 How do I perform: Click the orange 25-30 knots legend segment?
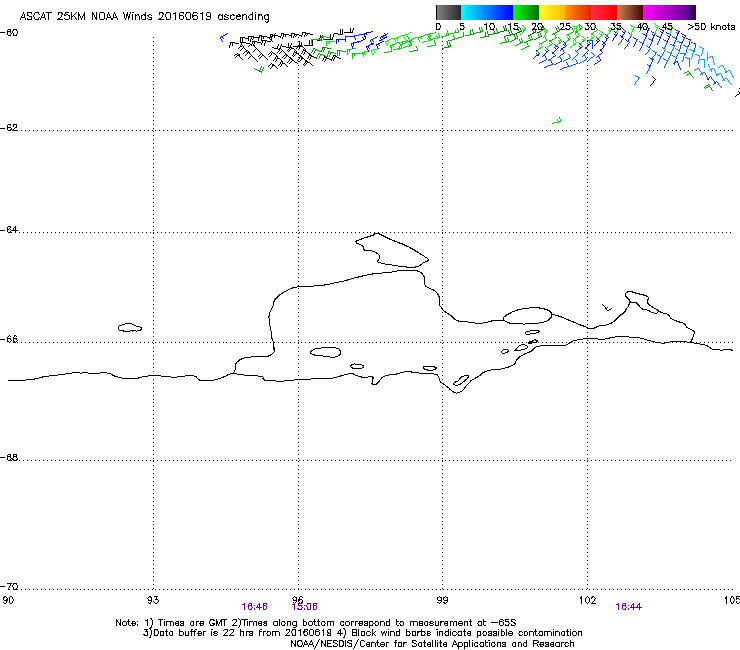tap(578, 12)
